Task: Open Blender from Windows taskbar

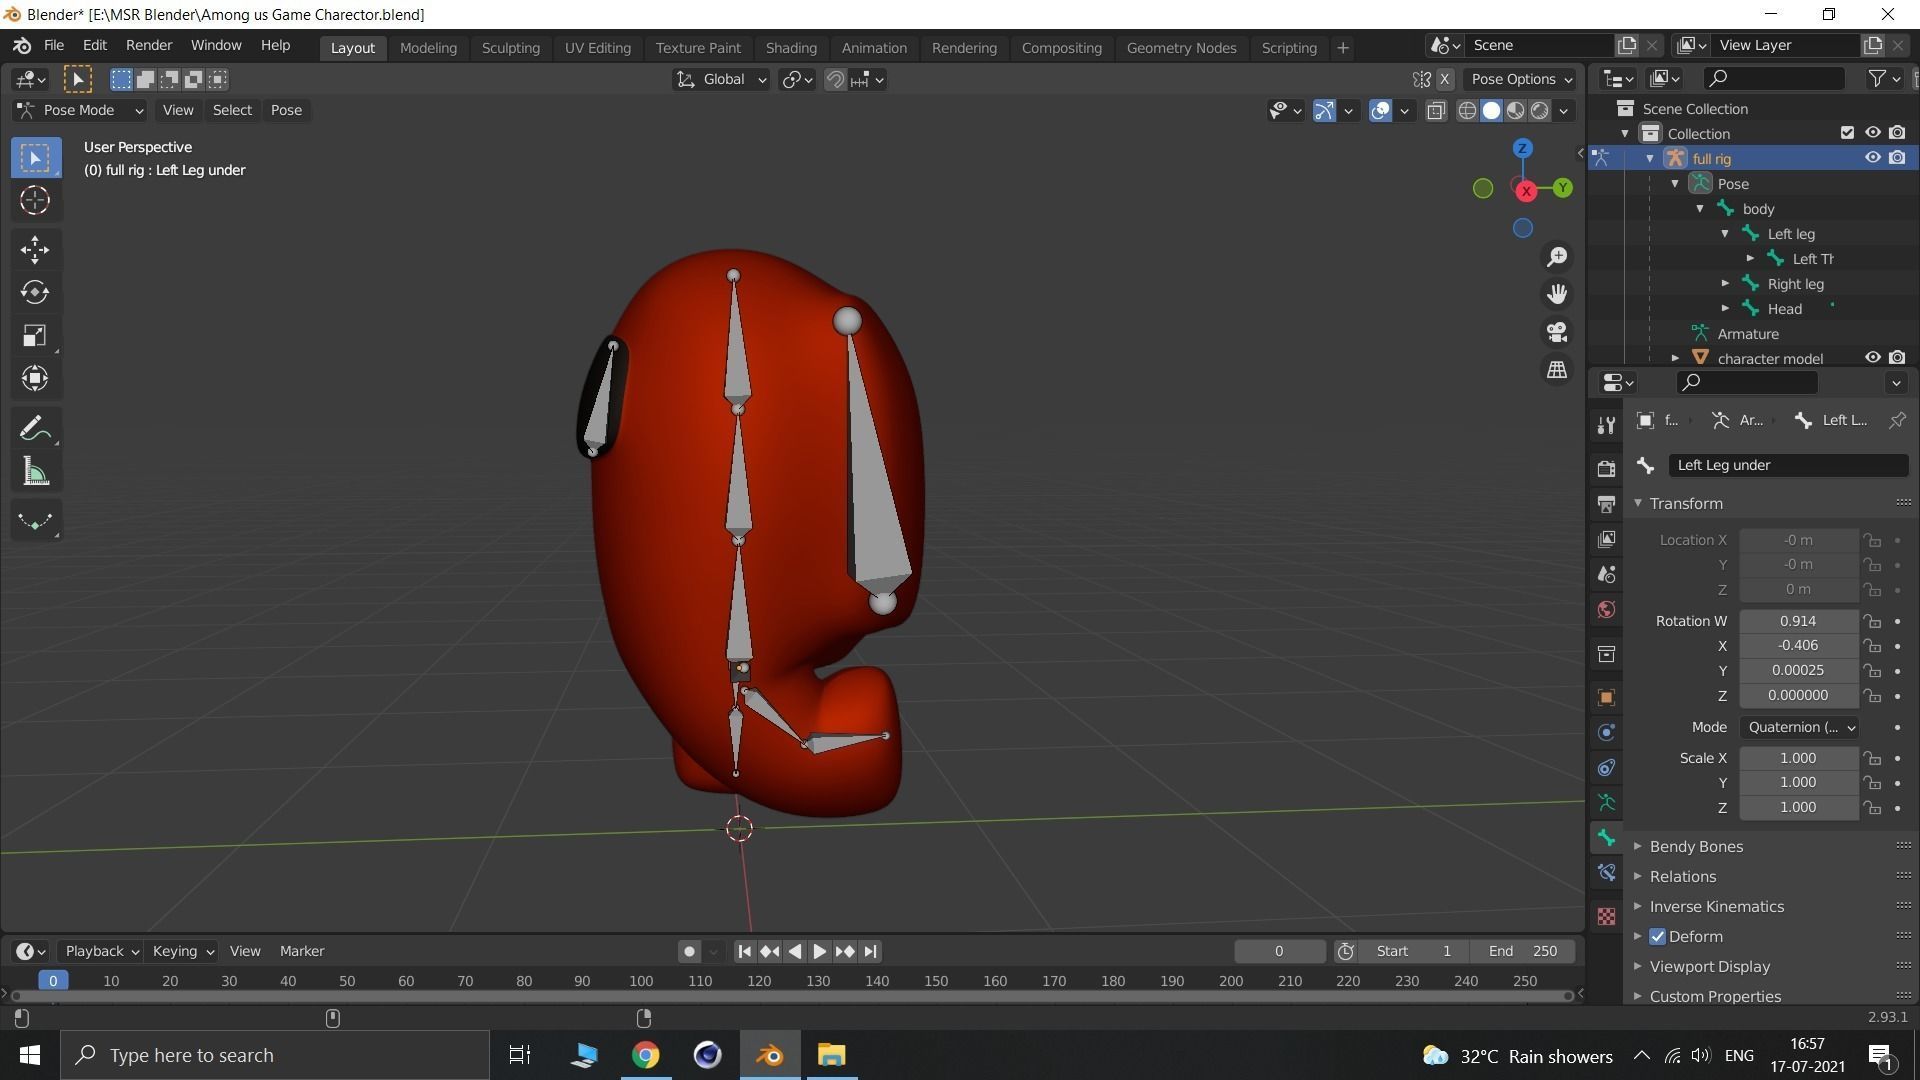Action: pyautogui.click(x=769, y=1055)
